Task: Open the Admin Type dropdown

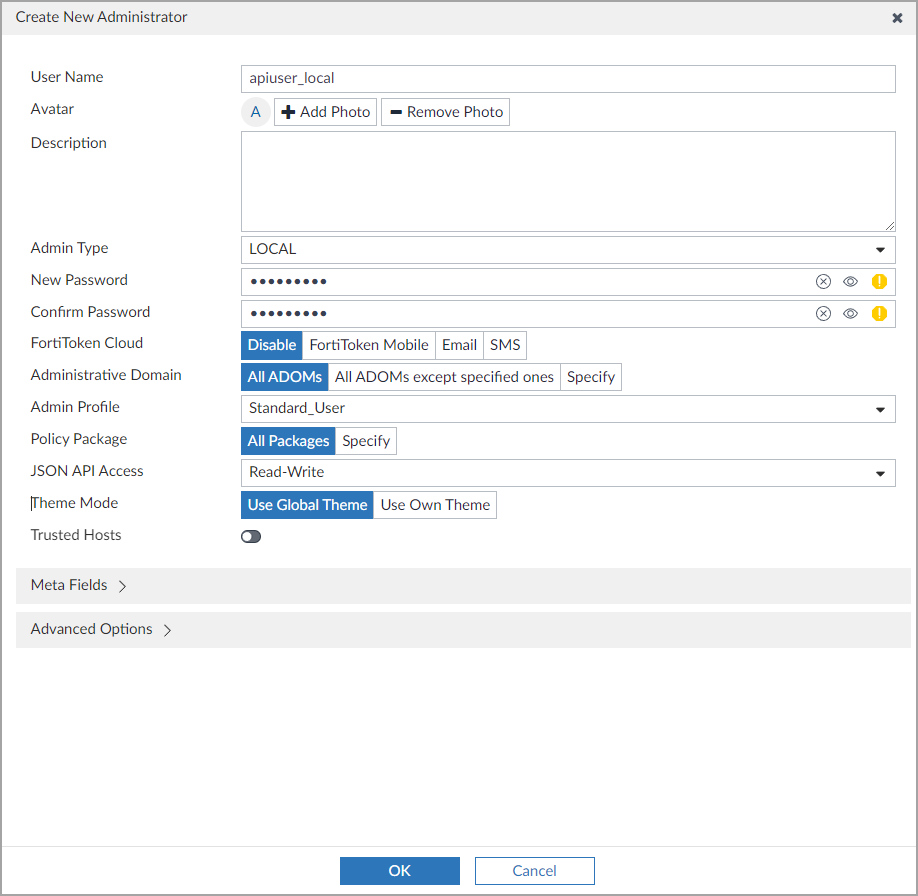Action: (567, 250)
